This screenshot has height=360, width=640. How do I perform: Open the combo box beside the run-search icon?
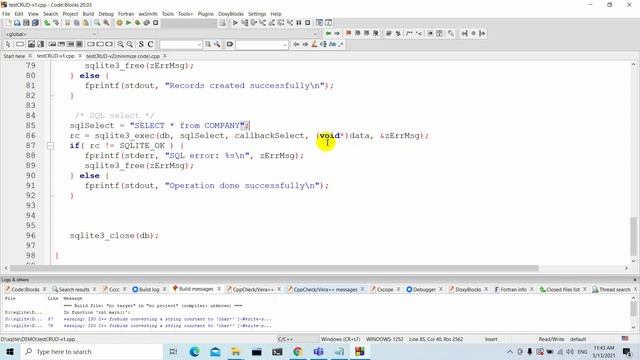click(x=262, y=44)
